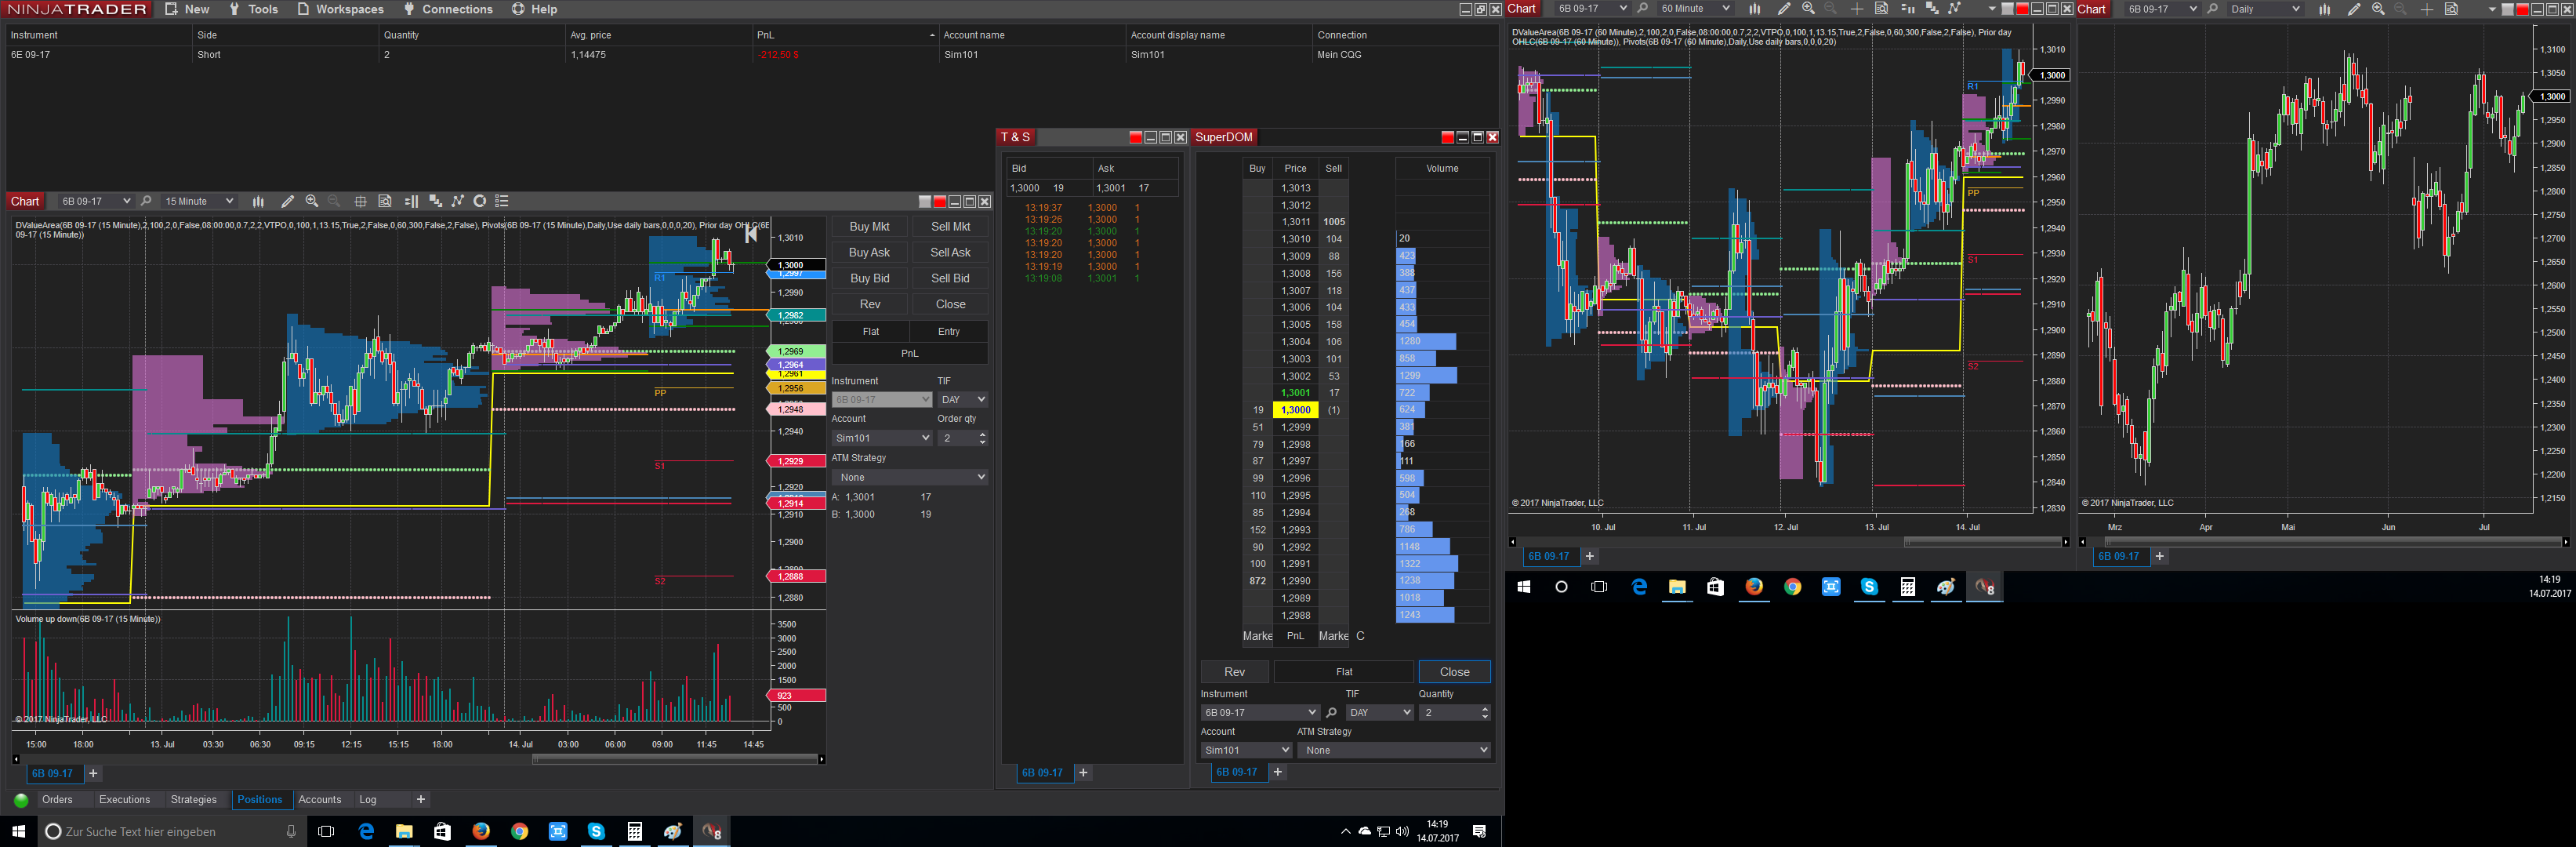The image size is (2576, 847).
Task: Select drawing tools pencil in 15 Minute chart
Action: coord(288,201)
